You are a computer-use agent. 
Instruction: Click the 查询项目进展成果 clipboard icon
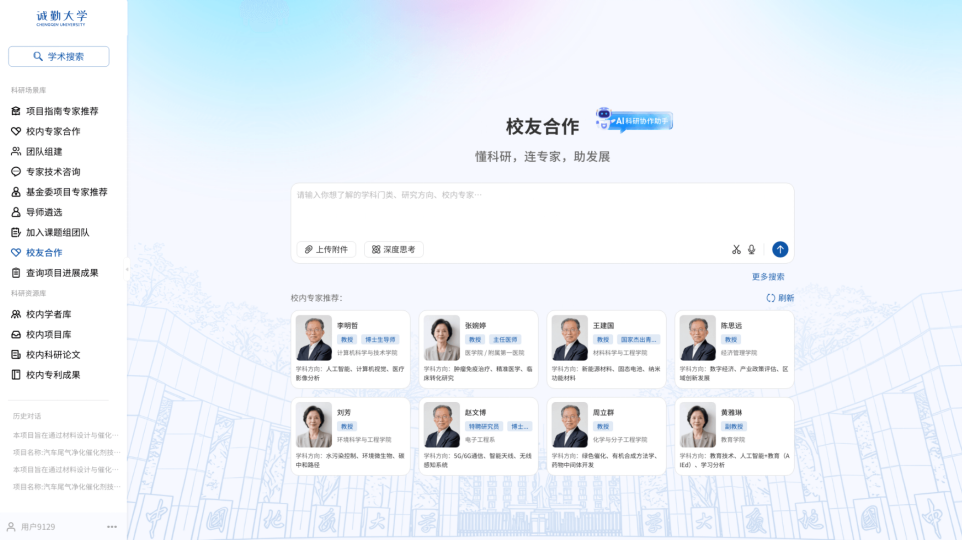point(16,273)
